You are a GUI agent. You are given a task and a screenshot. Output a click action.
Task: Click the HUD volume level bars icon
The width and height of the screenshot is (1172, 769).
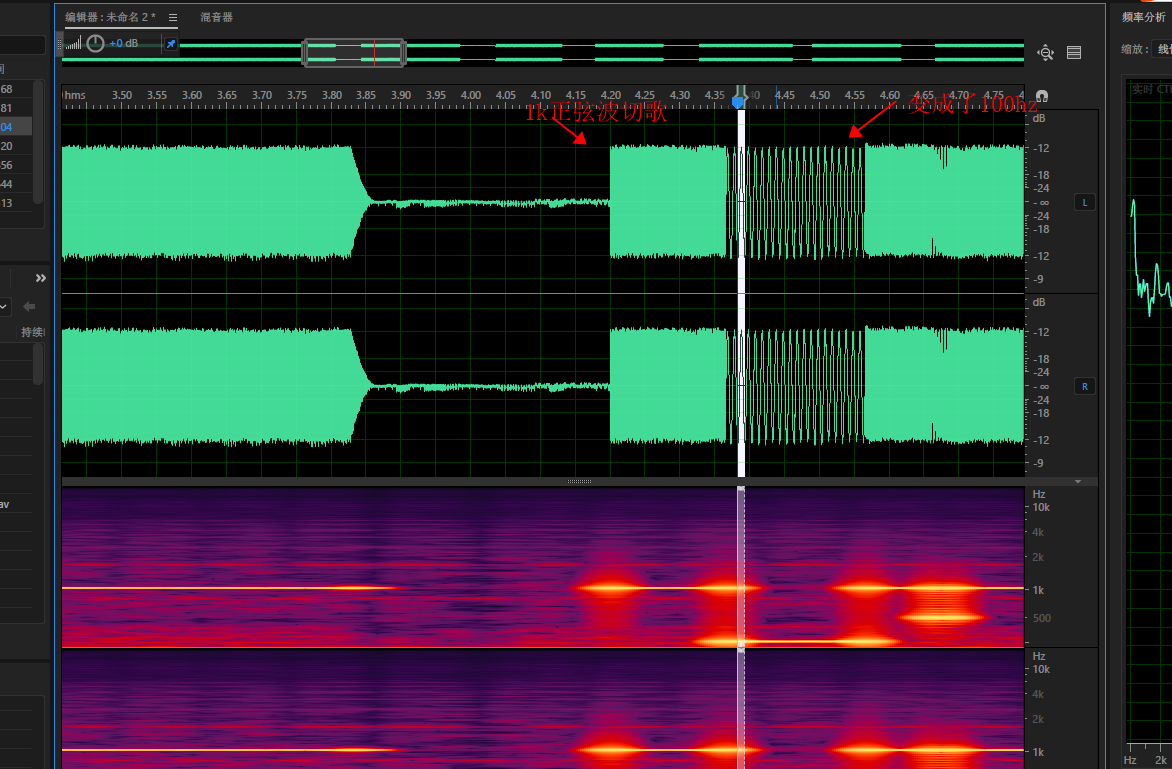pos(73,44)
